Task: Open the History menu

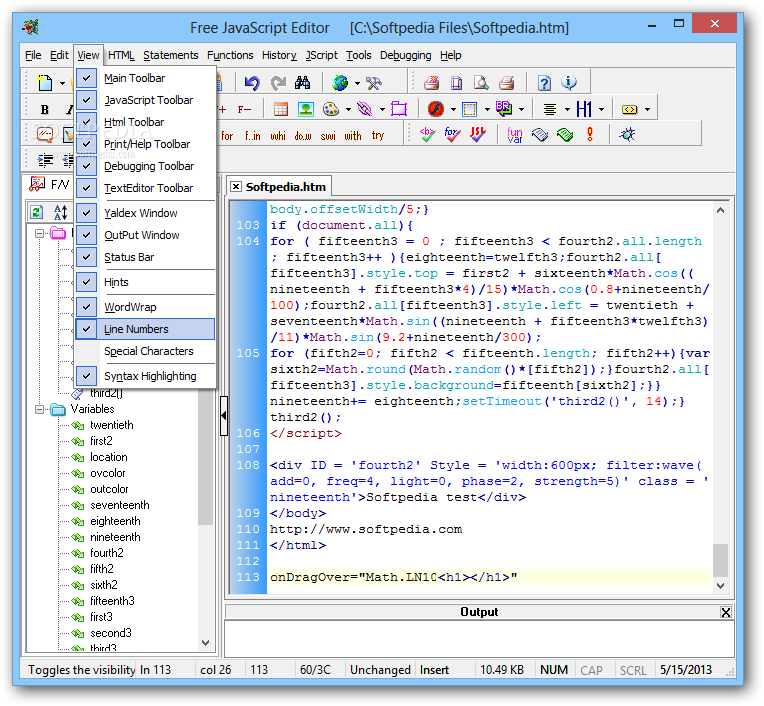Action: point(279,55)
